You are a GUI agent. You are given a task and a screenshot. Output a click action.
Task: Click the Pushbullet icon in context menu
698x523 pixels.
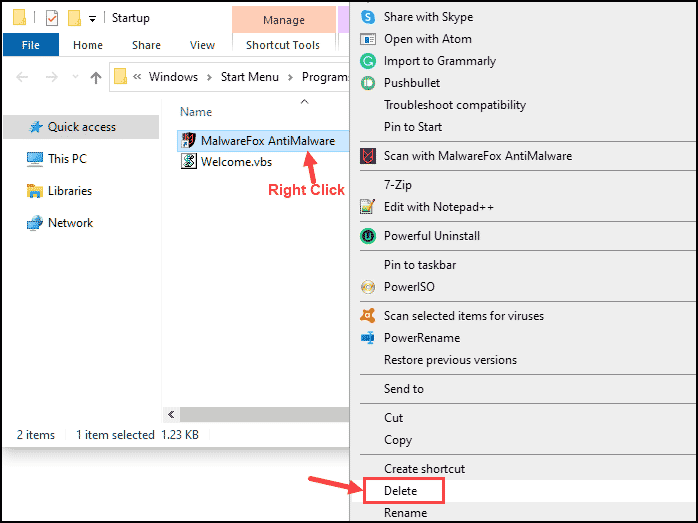pyautogui.click(x=368, y=83)
